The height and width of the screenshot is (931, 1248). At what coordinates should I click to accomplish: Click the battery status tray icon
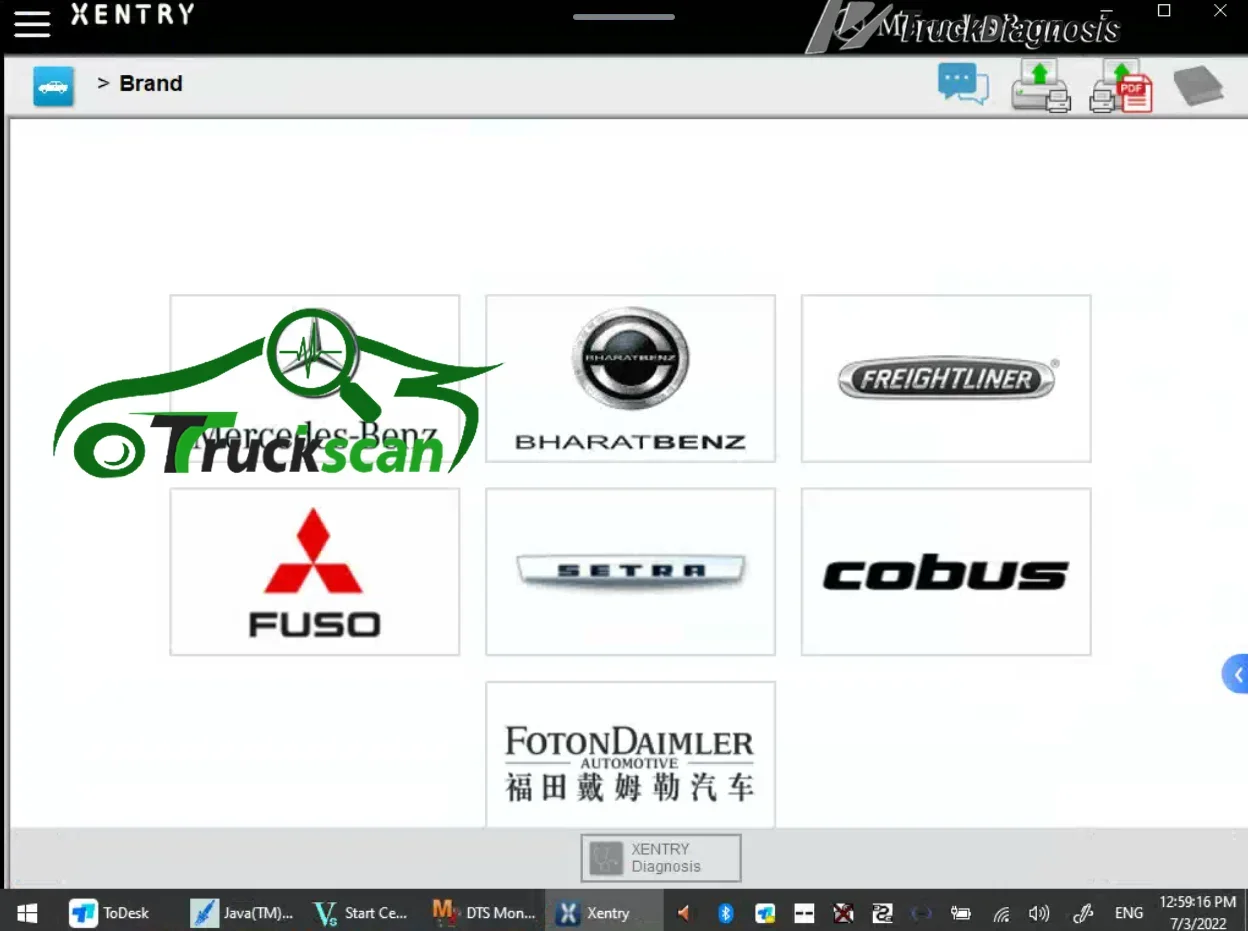961,912
